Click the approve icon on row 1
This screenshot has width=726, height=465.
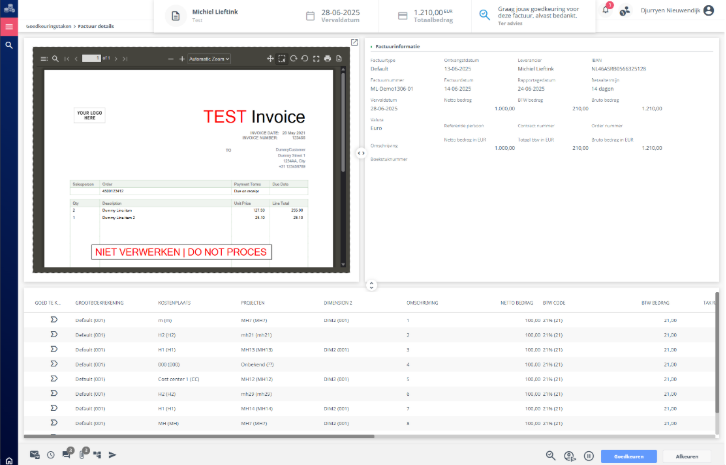[54, 320]
